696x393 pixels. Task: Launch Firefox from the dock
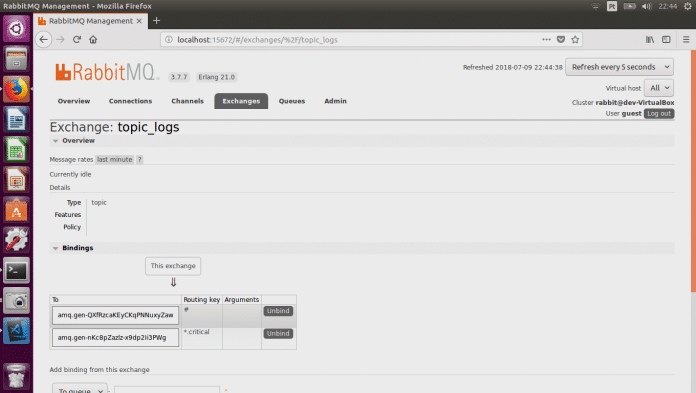(16, 89)
